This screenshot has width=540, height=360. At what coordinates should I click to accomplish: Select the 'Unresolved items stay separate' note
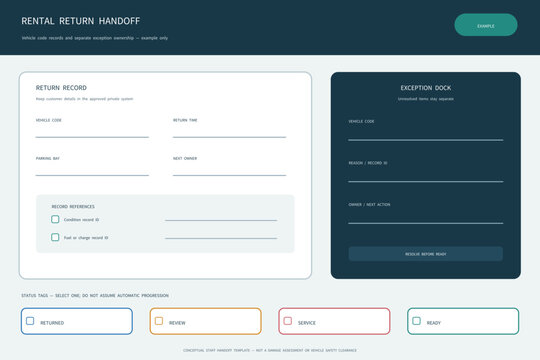pyautogui.click(x=426, y=99)
